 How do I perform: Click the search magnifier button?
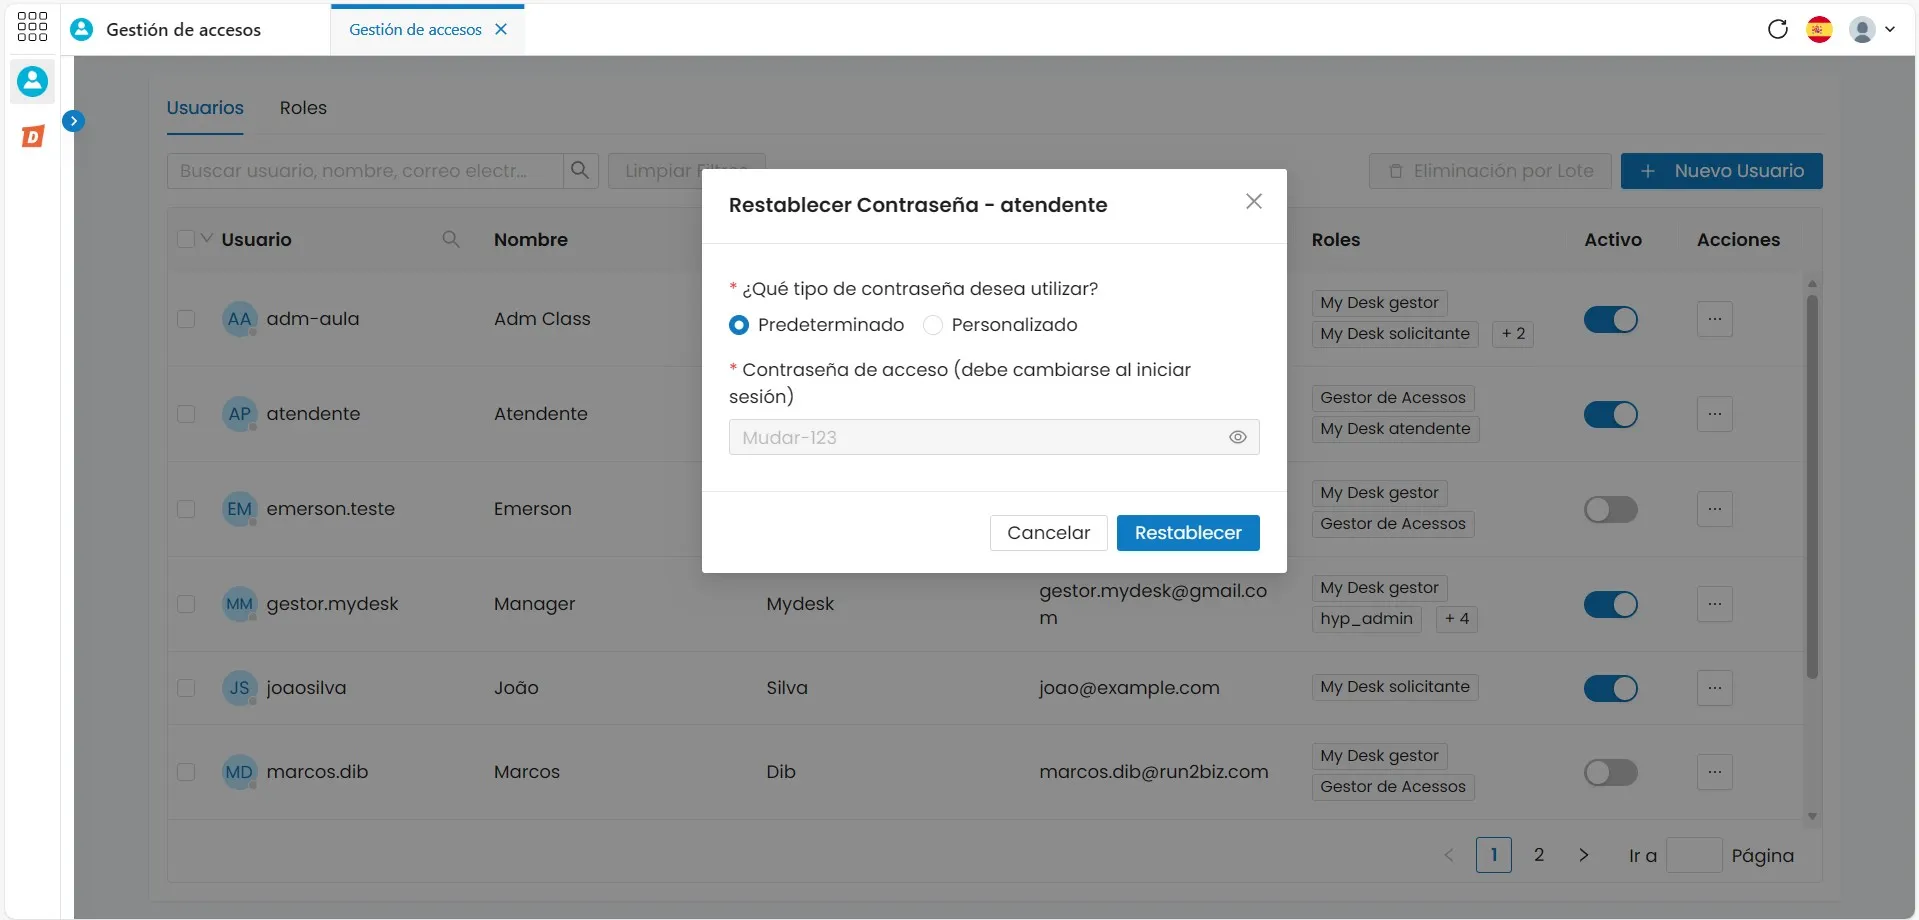(580, 171)
